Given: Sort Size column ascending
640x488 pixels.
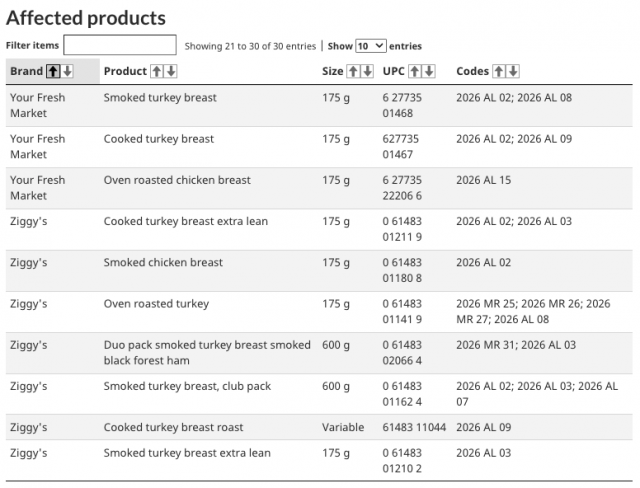Looking at the screenshot, I should (352, 71).
